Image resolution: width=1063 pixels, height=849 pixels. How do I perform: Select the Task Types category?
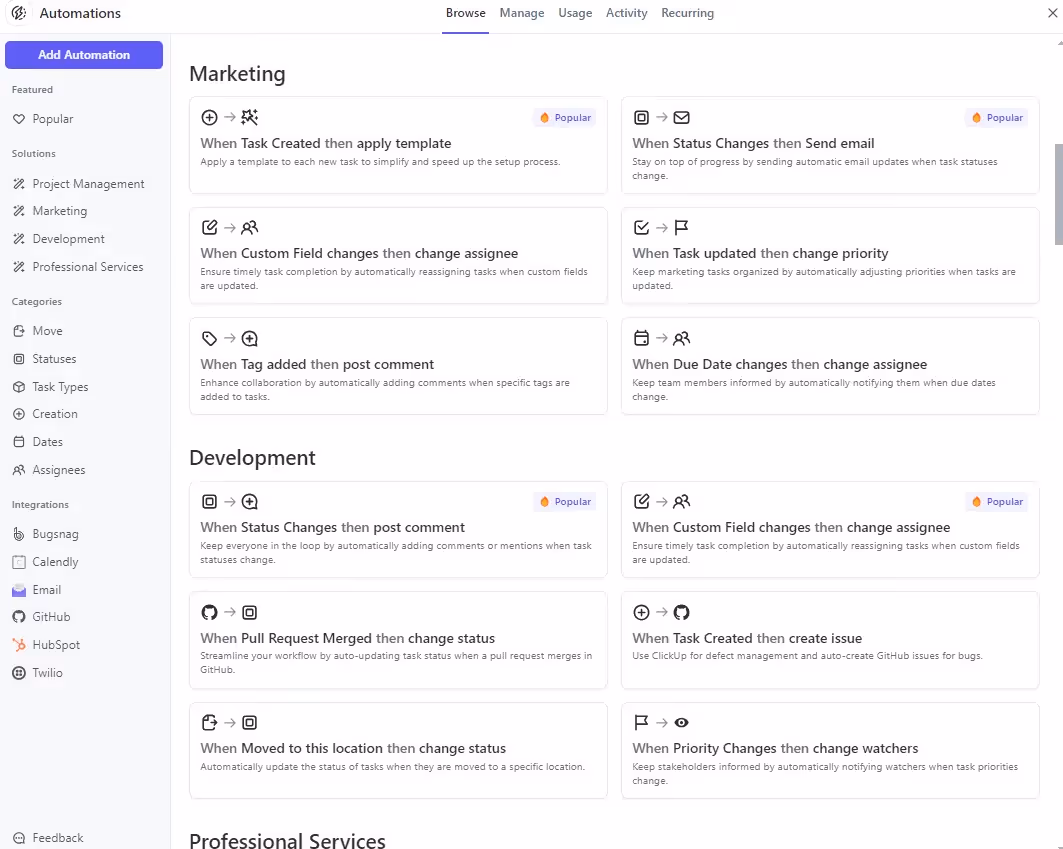tap(60, 387)
